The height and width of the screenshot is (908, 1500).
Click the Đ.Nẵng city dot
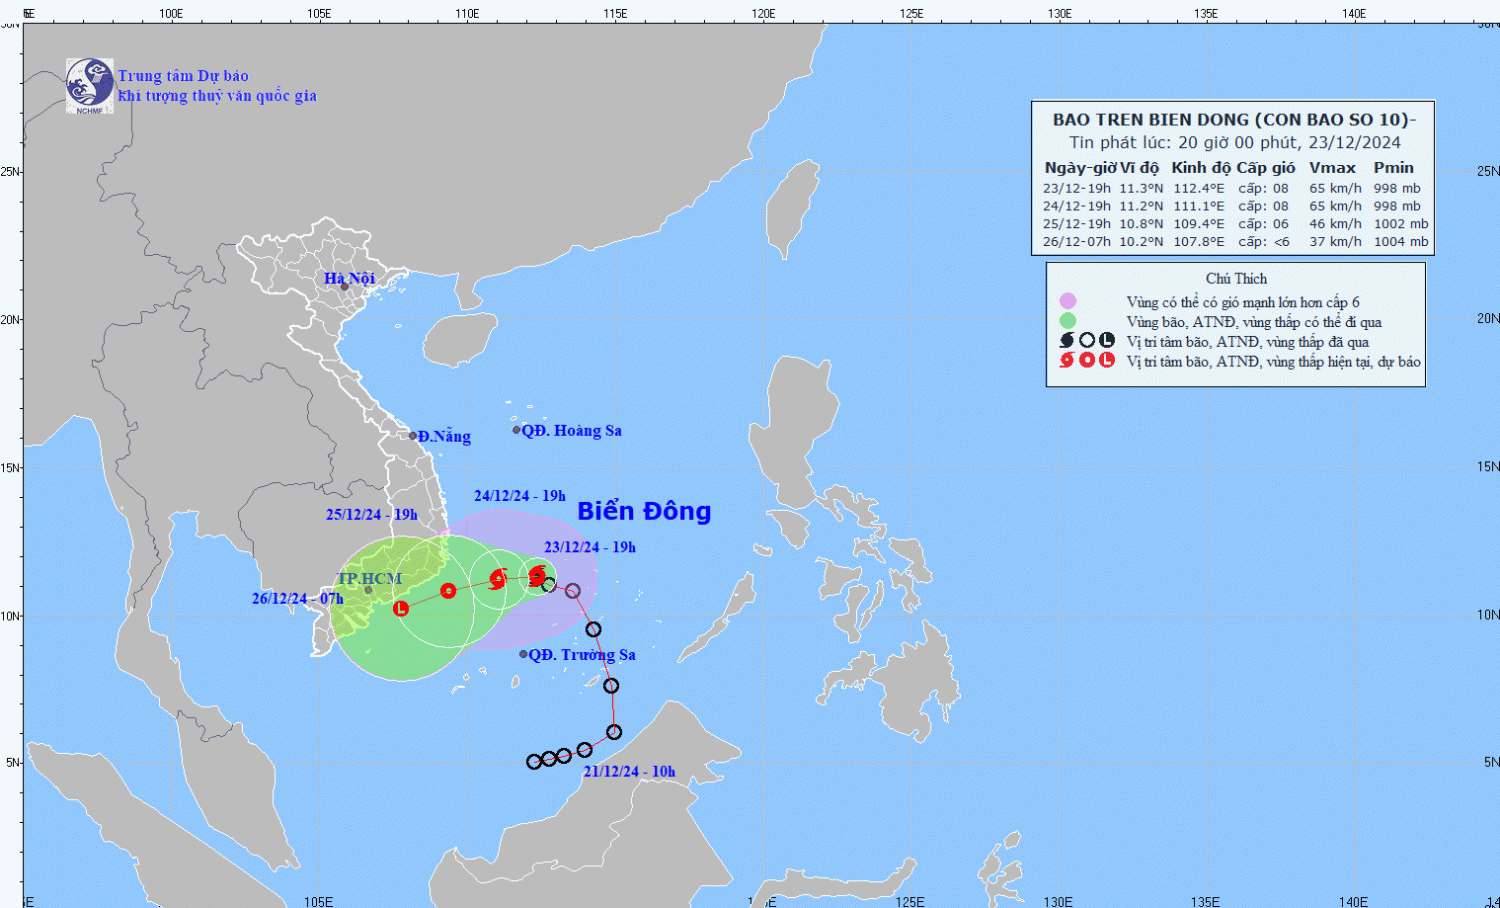(413, 436)
